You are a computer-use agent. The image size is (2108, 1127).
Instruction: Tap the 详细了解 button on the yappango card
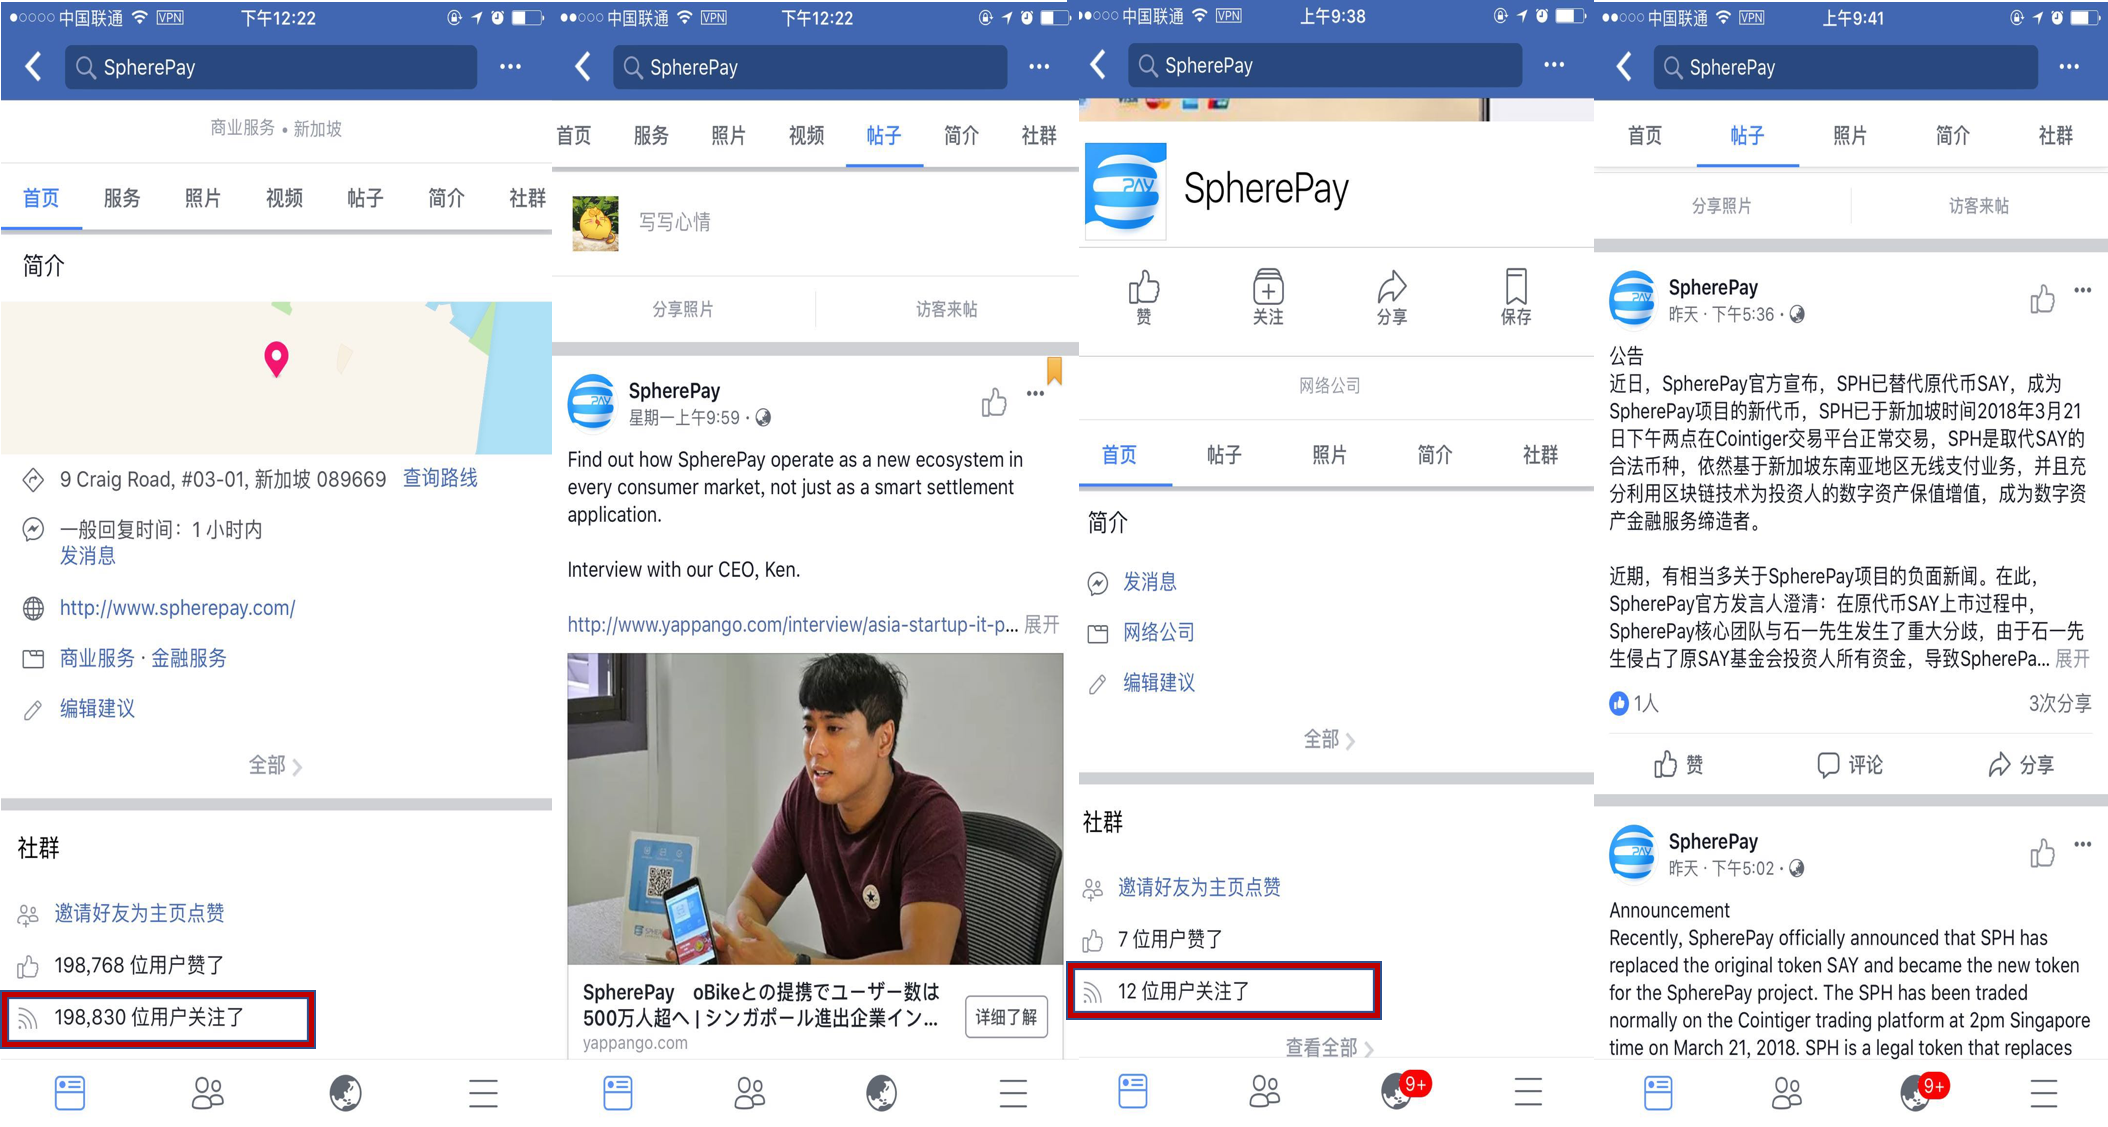(1006, 1017)
